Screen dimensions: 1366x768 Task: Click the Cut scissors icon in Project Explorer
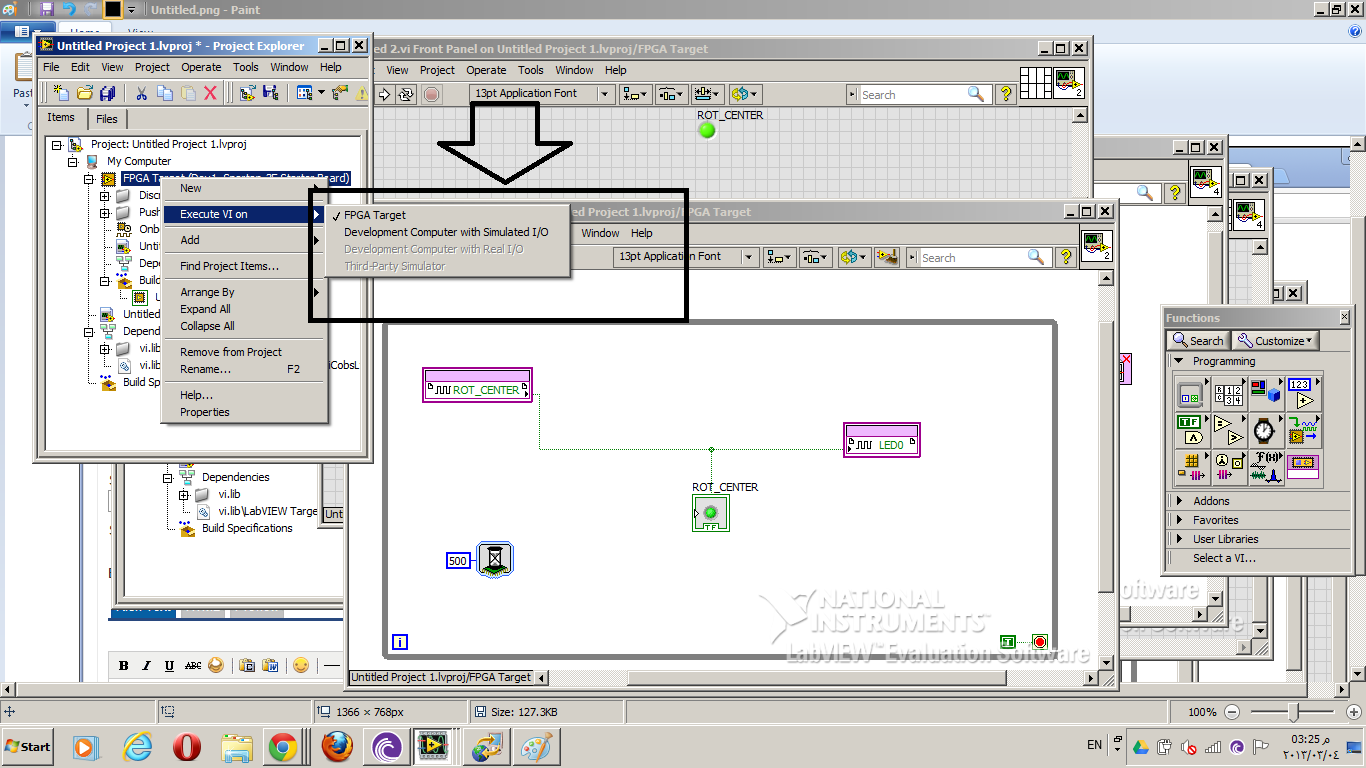142,93
